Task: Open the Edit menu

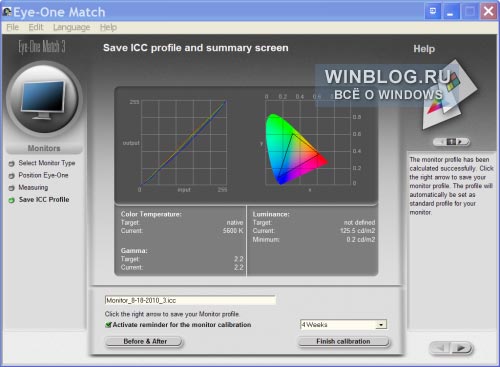Action: click(36, 27)
